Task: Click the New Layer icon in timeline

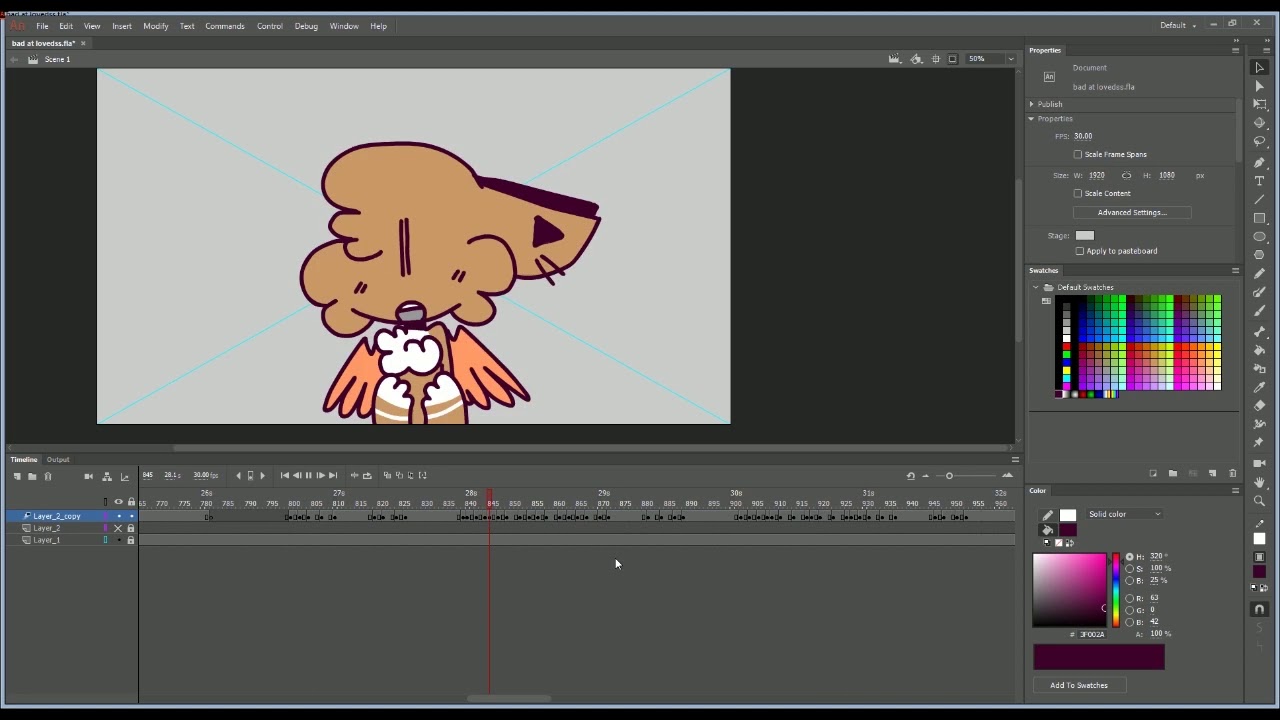Action: click(17, 476)
